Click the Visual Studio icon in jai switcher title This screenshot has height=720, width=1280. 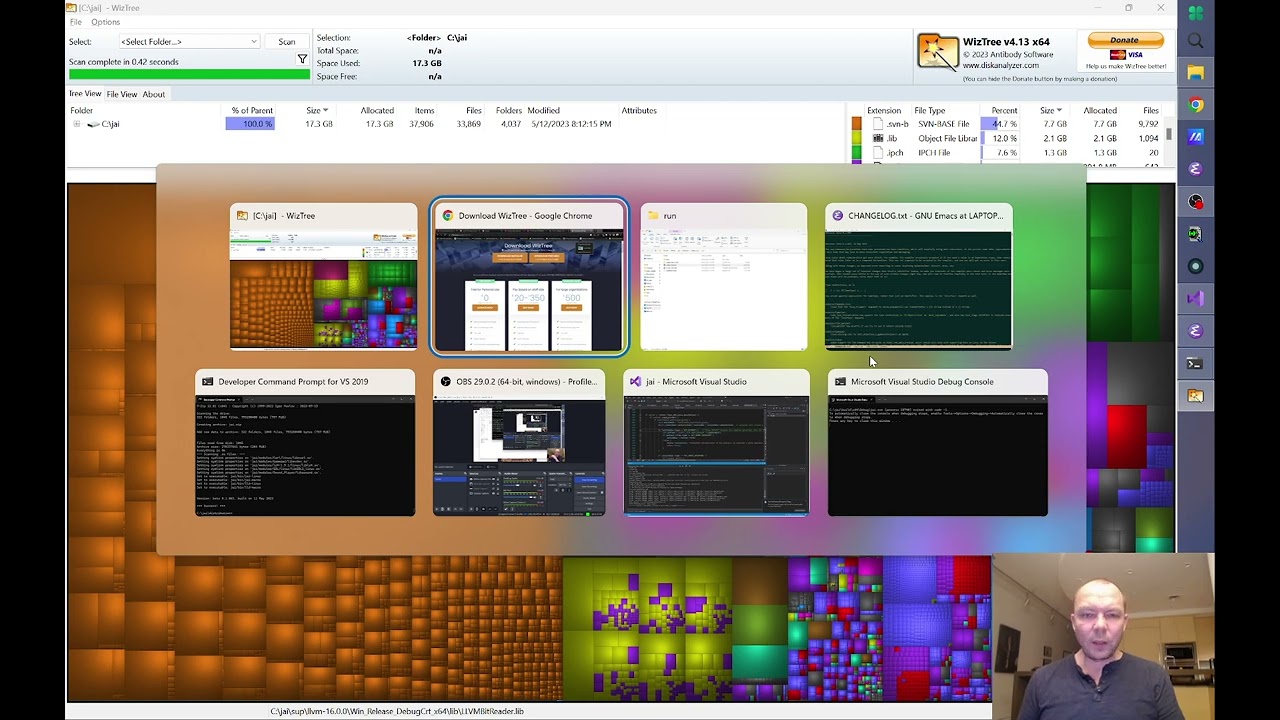[636, 381]
